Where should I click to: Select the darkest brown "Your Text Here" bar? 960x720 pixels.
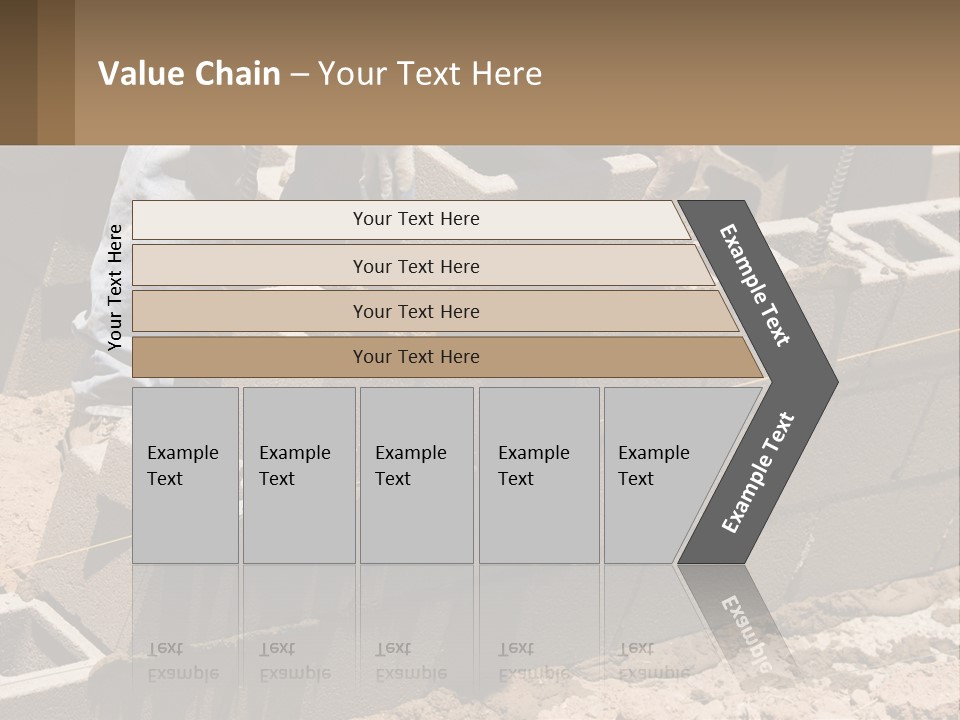pyautogui.click(x=416, y=357)
